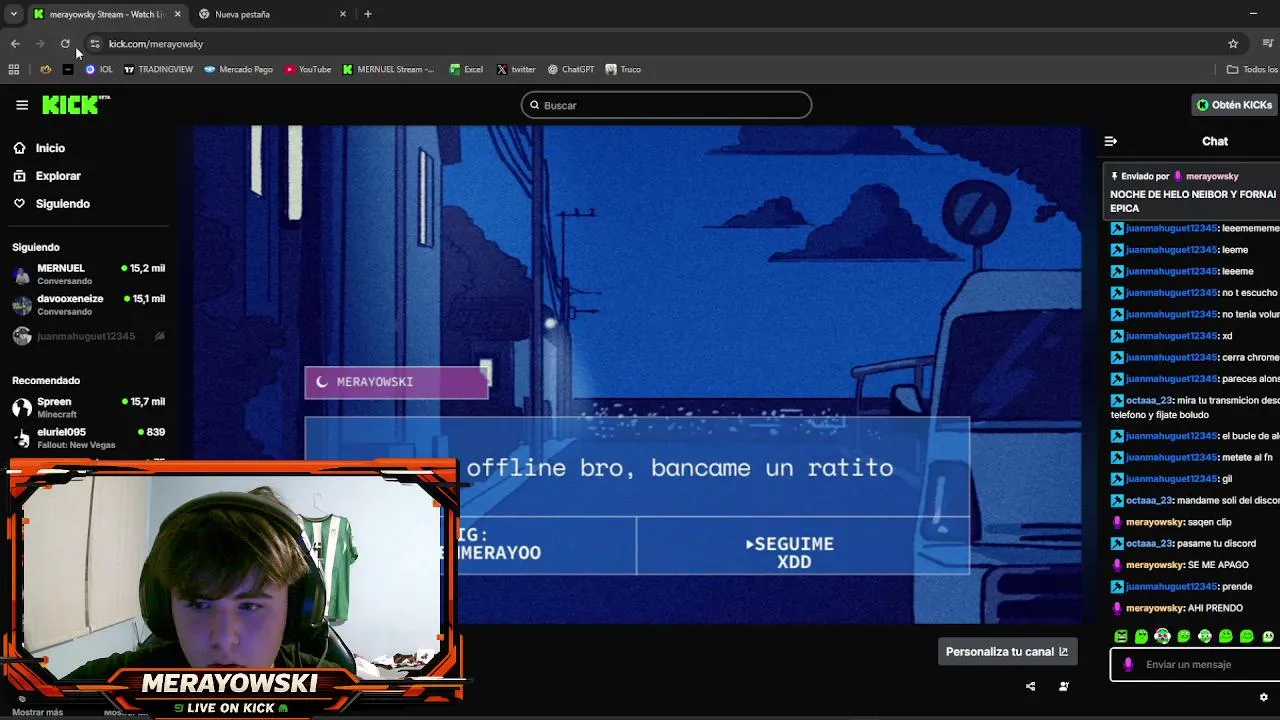Bookmark this page with star icon

1233,44
